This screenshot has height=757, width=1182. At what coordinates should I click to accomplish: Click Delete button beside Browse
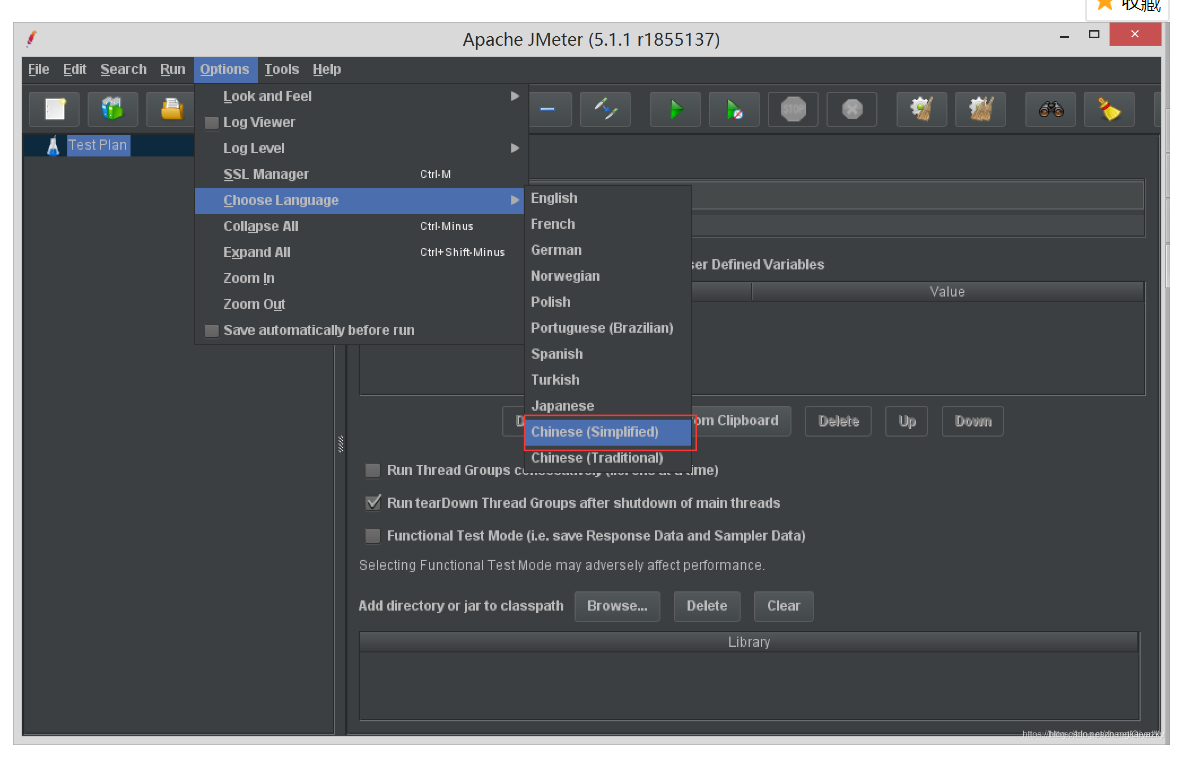coord(707,606)
